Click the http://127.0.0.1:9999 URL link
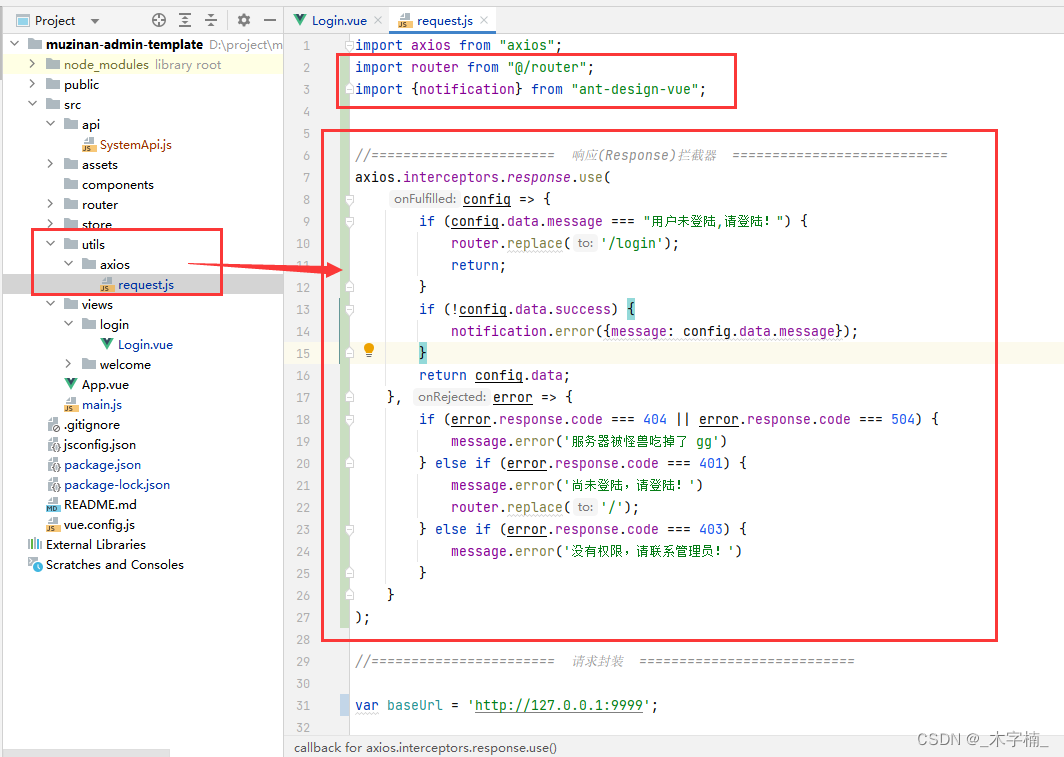 (558, 705)
